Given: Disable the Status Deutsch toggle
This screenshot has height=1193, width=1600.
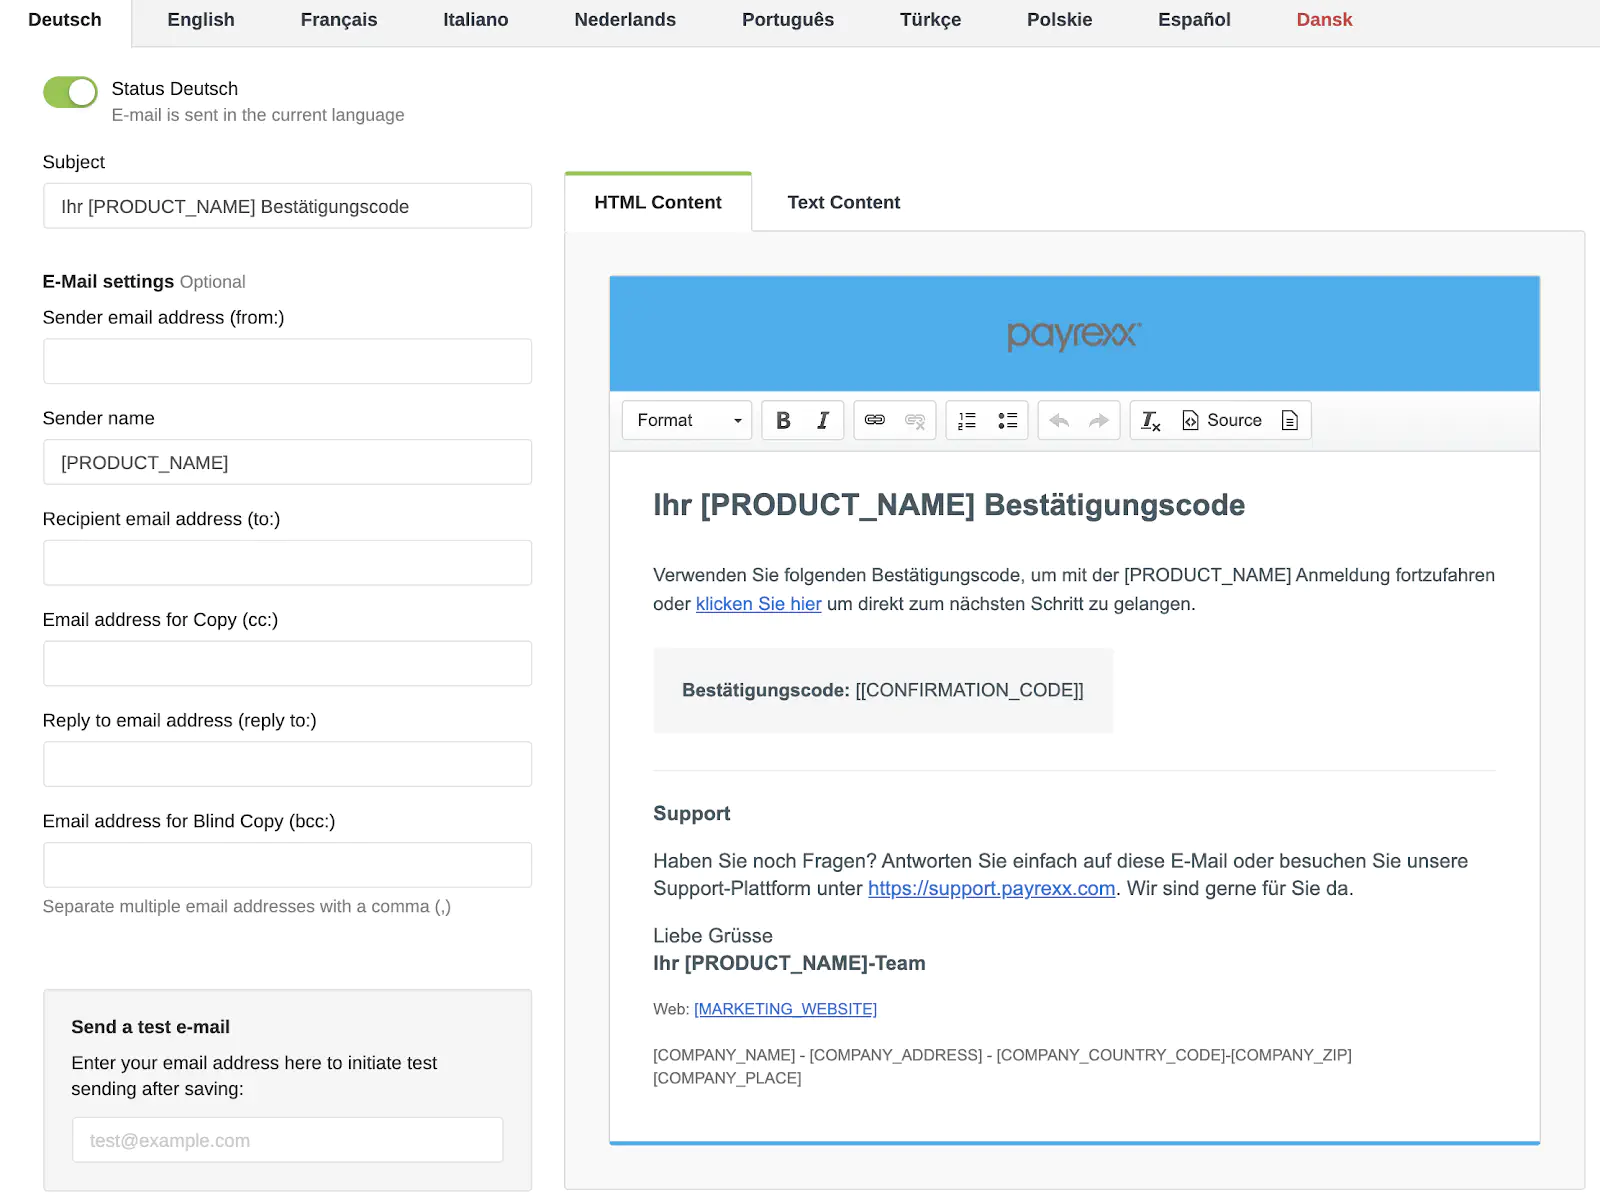Looking at the screenshot, I should 70,92.
